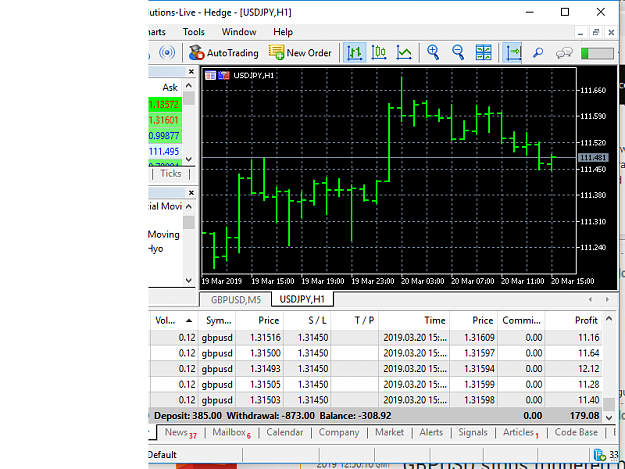Open the chat bubbles icon

pos(564,53)
